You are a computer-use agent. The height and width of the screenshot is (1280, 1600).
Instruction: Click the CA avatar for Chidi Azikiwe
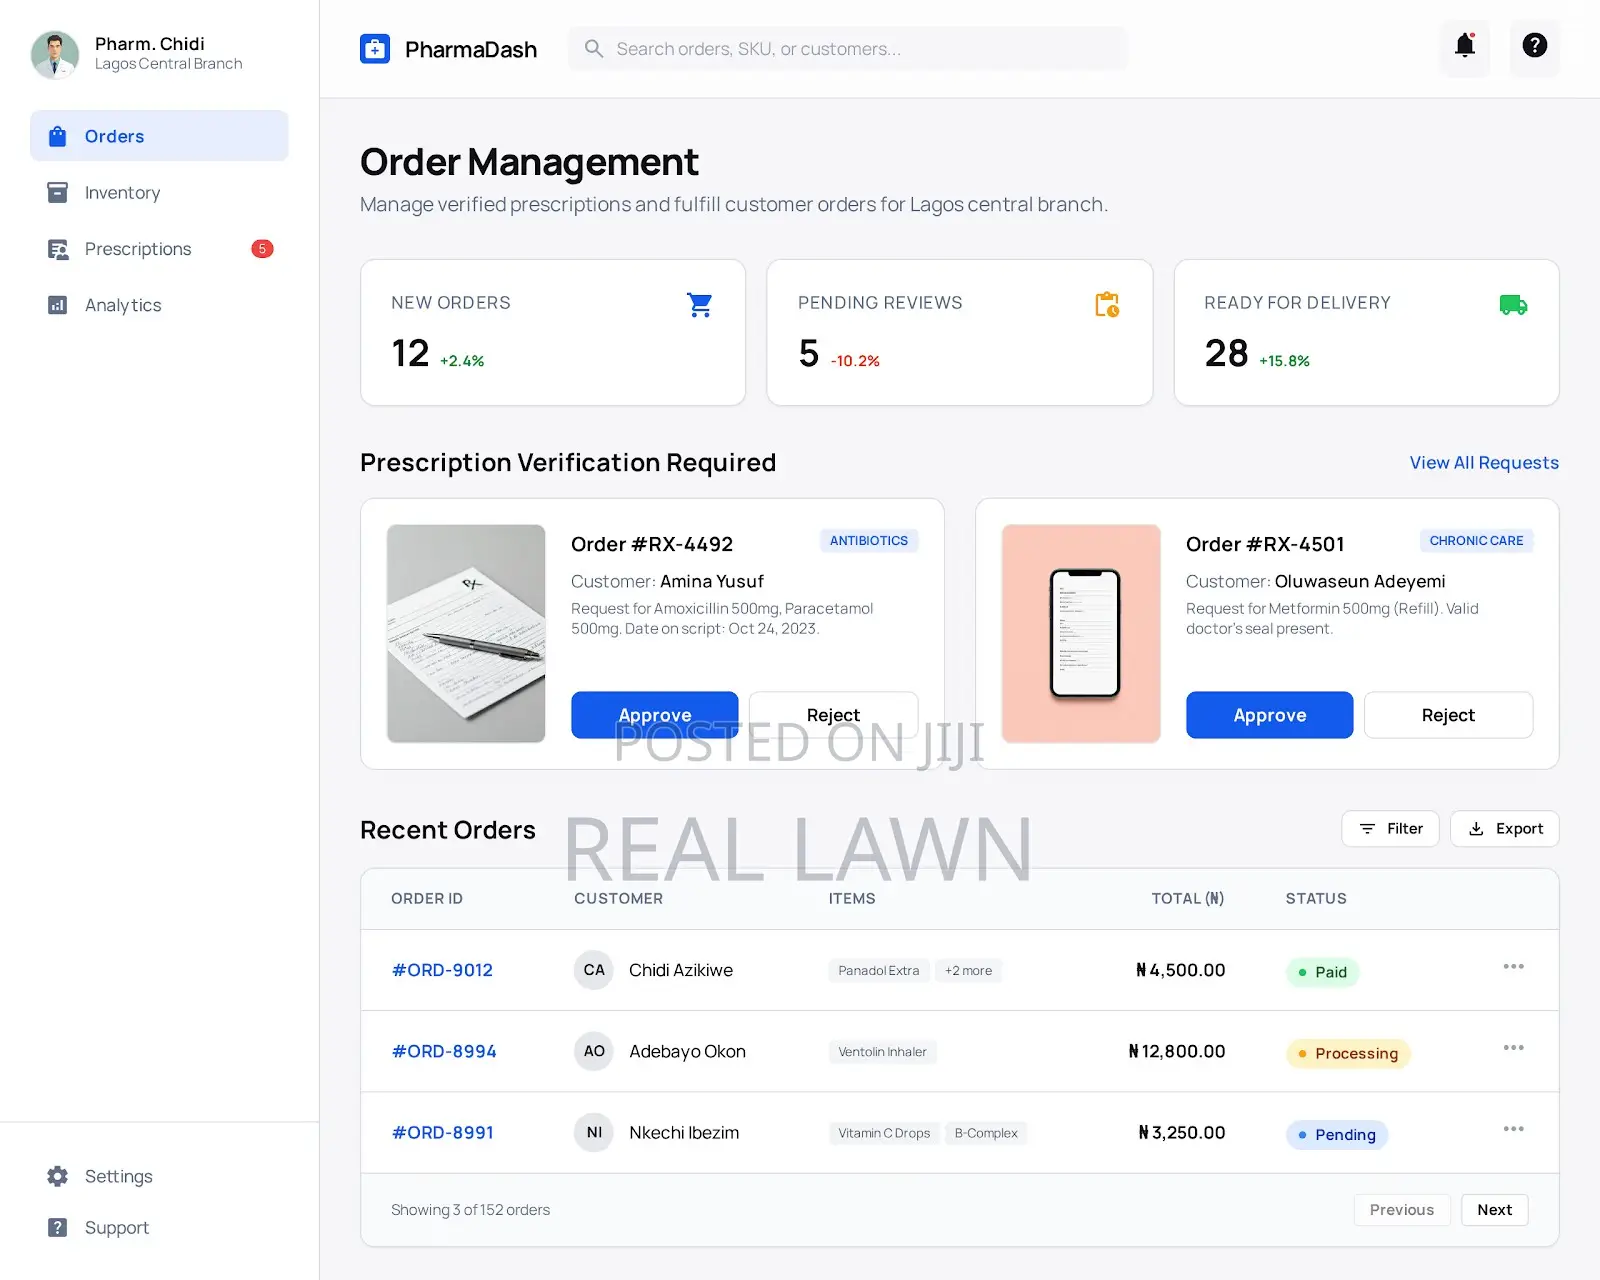[x=594, y=970]
